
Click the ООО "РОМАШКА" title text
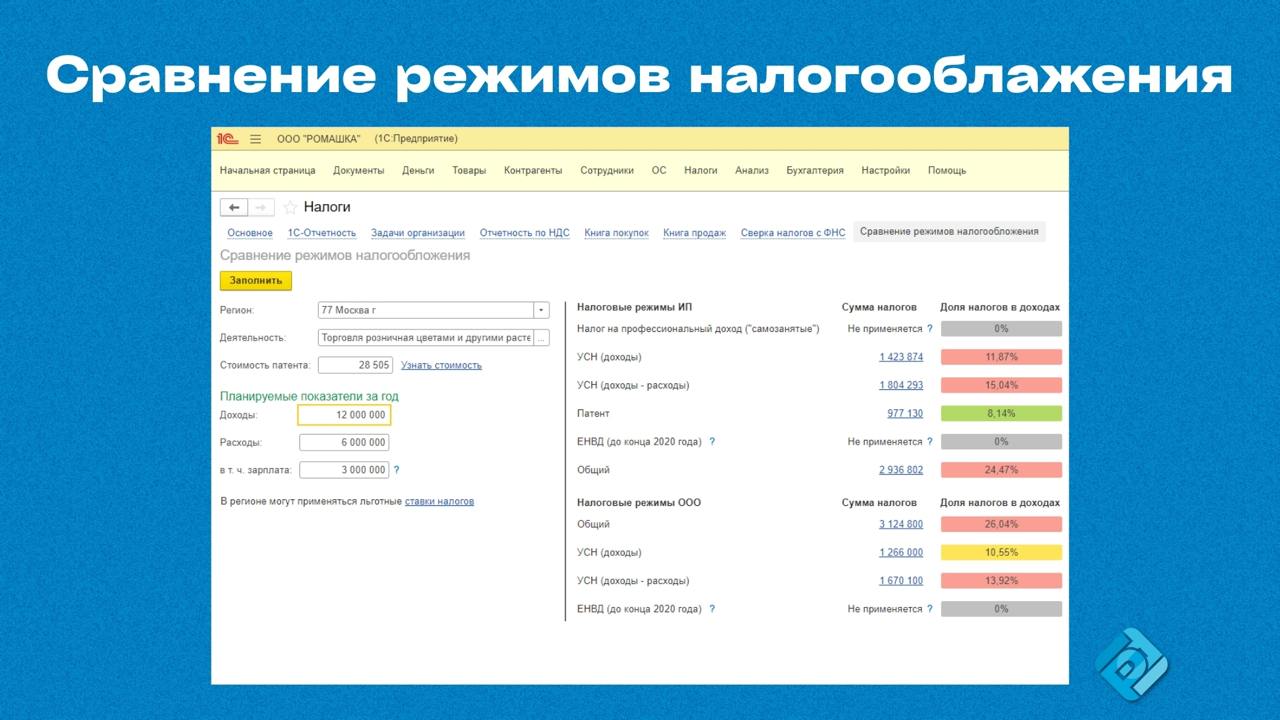(x=318, y=139)
